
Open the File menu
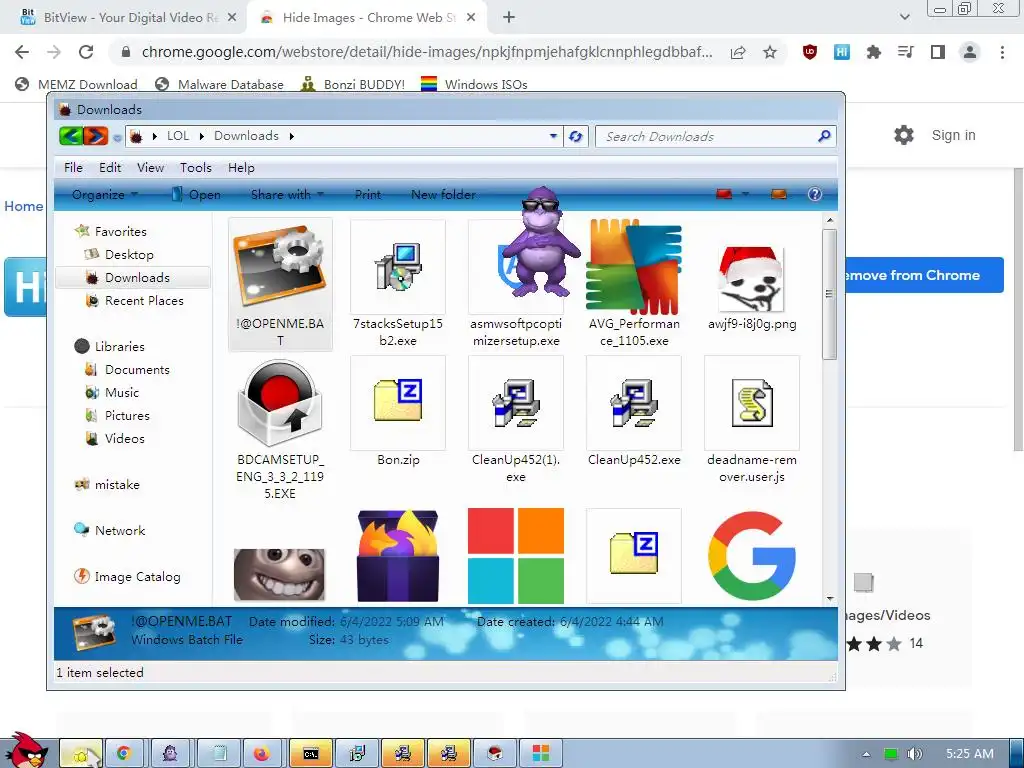(x=73, y=167)
